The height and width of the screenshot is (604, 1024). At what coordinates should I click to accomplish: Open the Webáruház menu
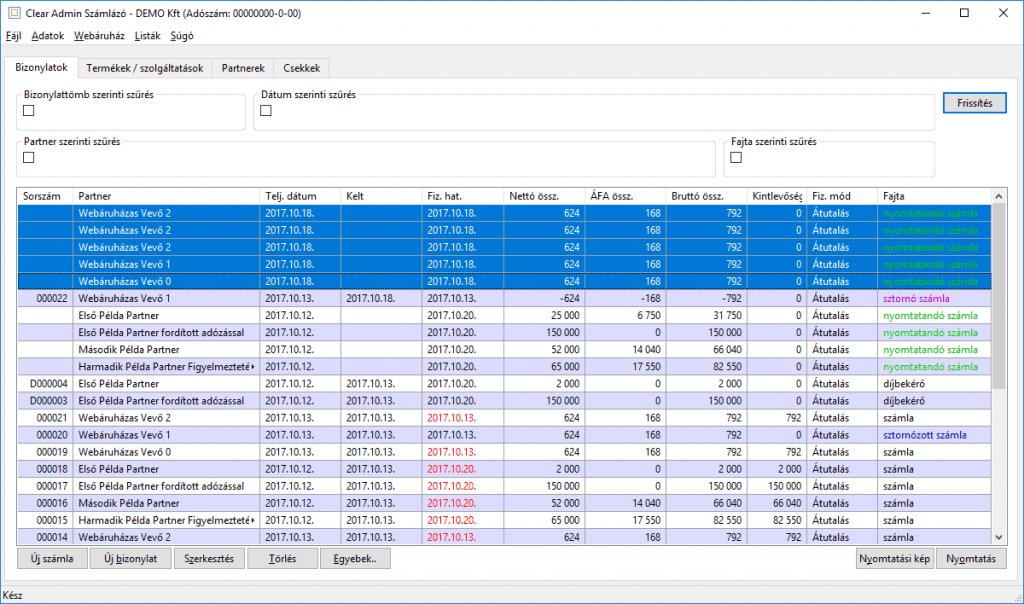tap(99, 36)
